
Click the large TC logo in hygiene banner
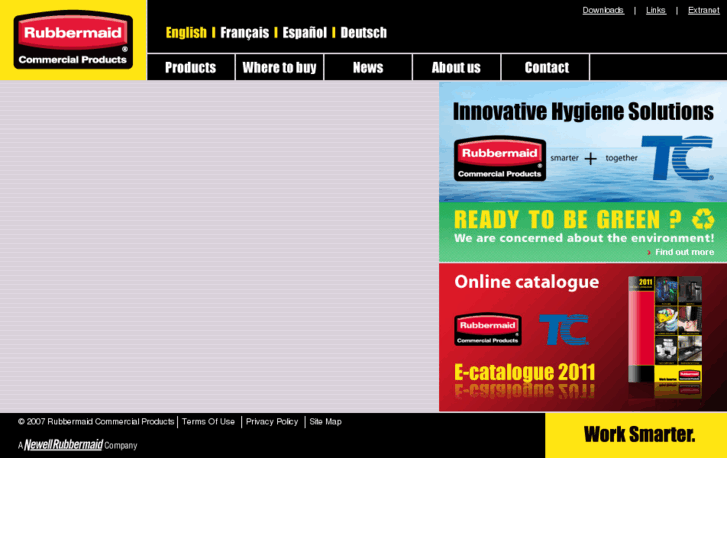pos(677,158)
